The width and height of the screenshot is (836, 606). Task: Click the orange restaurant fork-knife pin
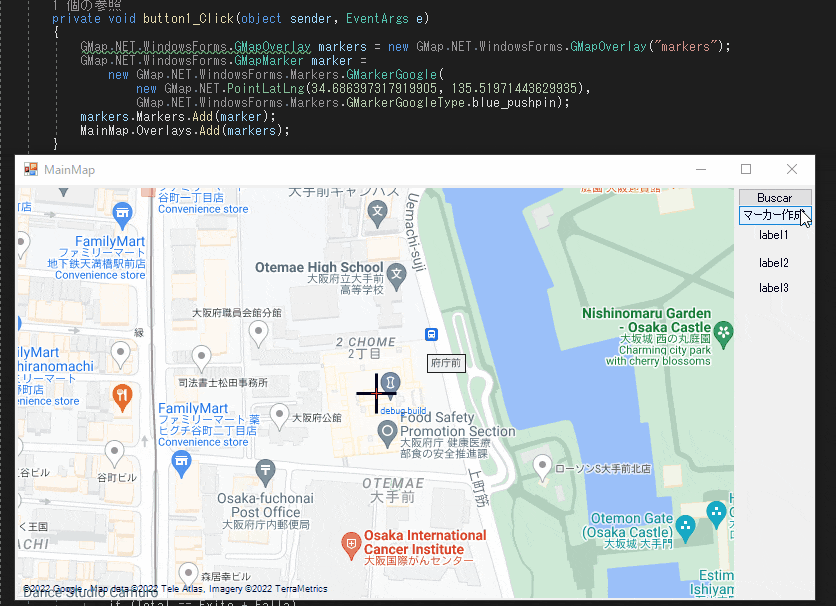[122, 398]
